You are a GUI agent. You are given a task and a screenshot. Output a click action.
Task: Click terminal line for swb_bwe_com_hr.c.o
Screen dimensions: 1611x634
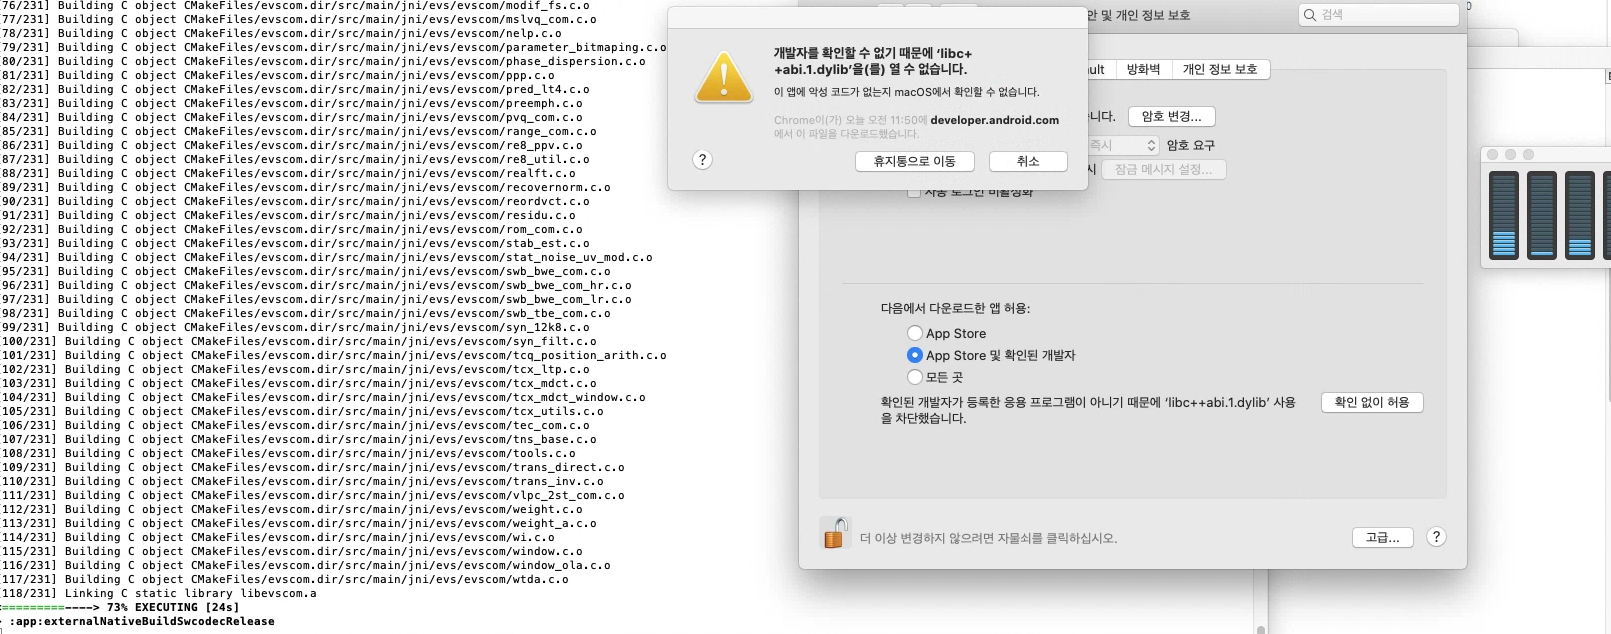pyautogui.click(x=317, y=285)
